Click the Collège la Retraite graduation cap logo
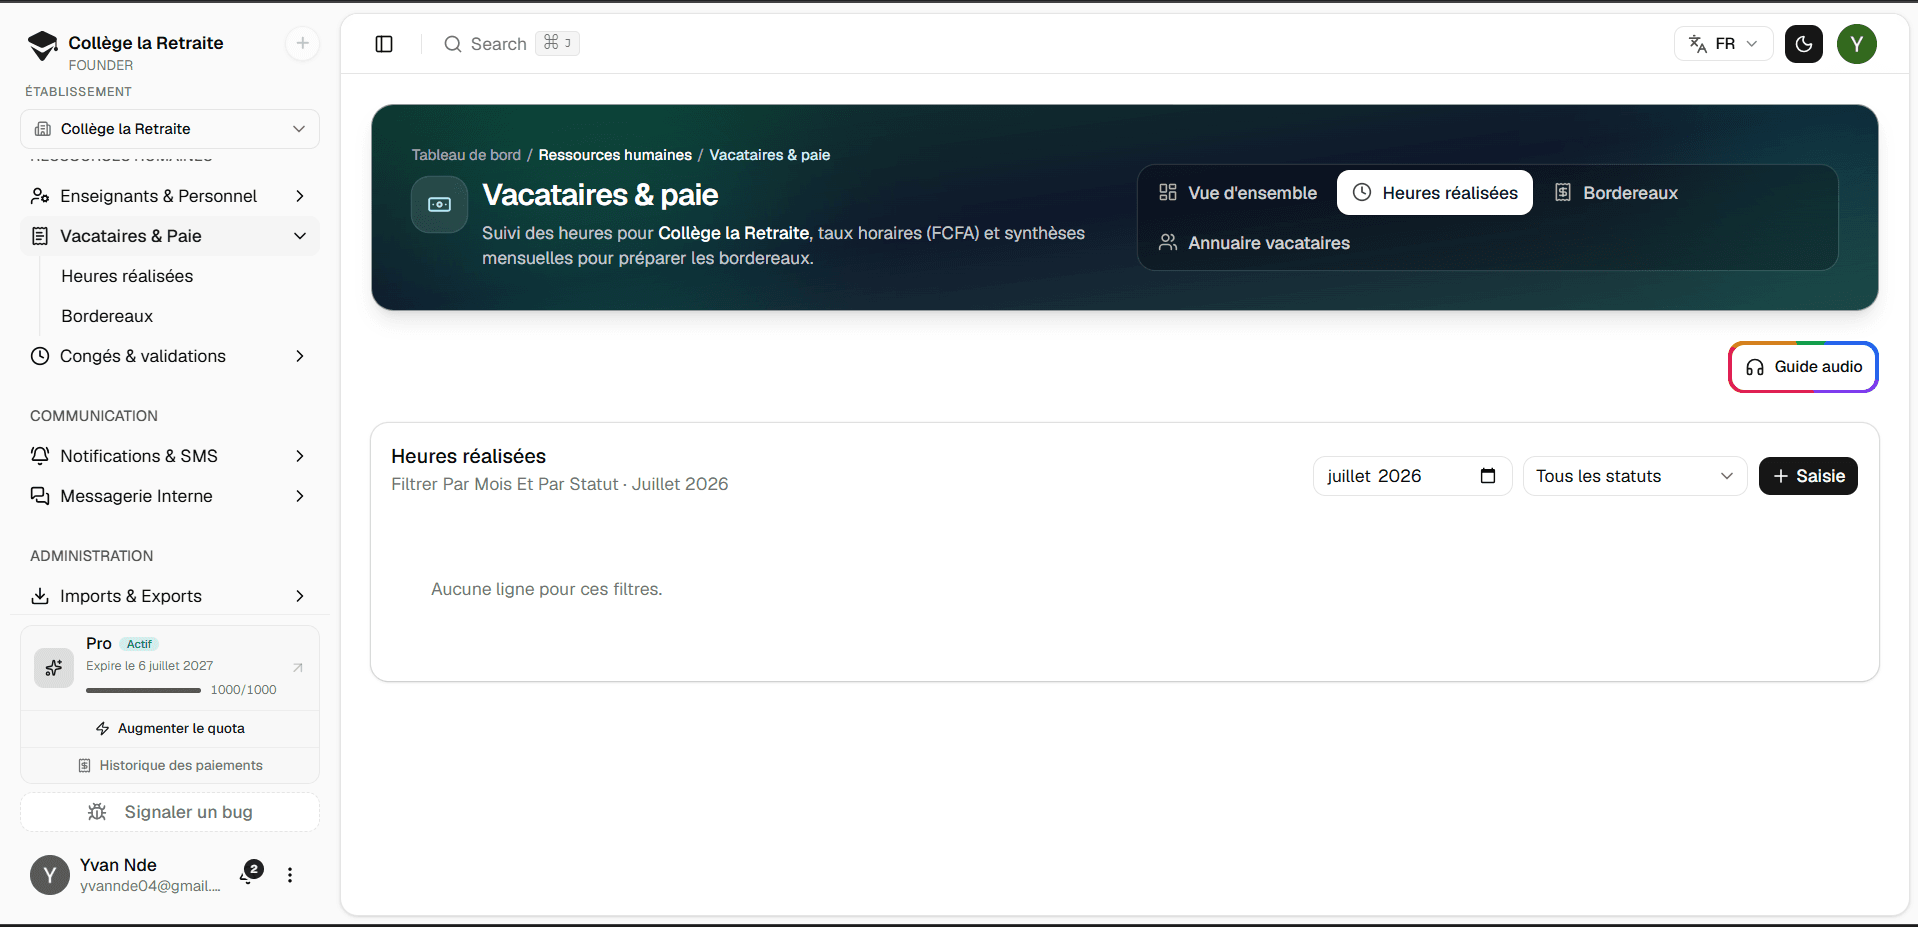Image resolution: width=1918 pixels, height=927 pixels. (x=43, y=45)
